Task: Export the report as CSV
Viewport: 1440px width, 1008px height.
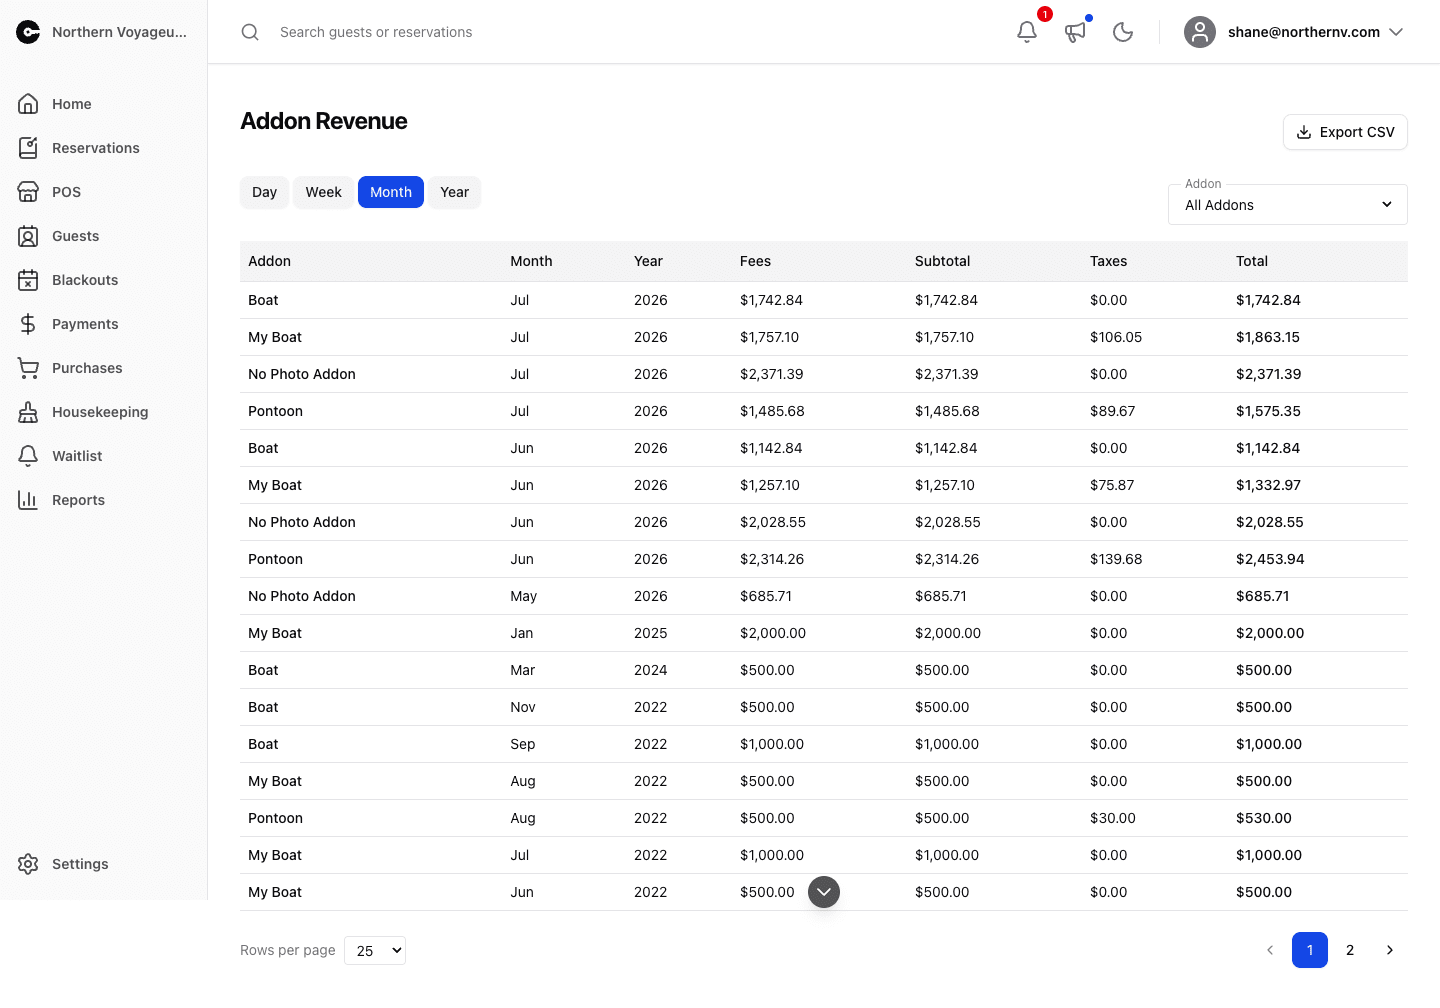Action: 1345,132
